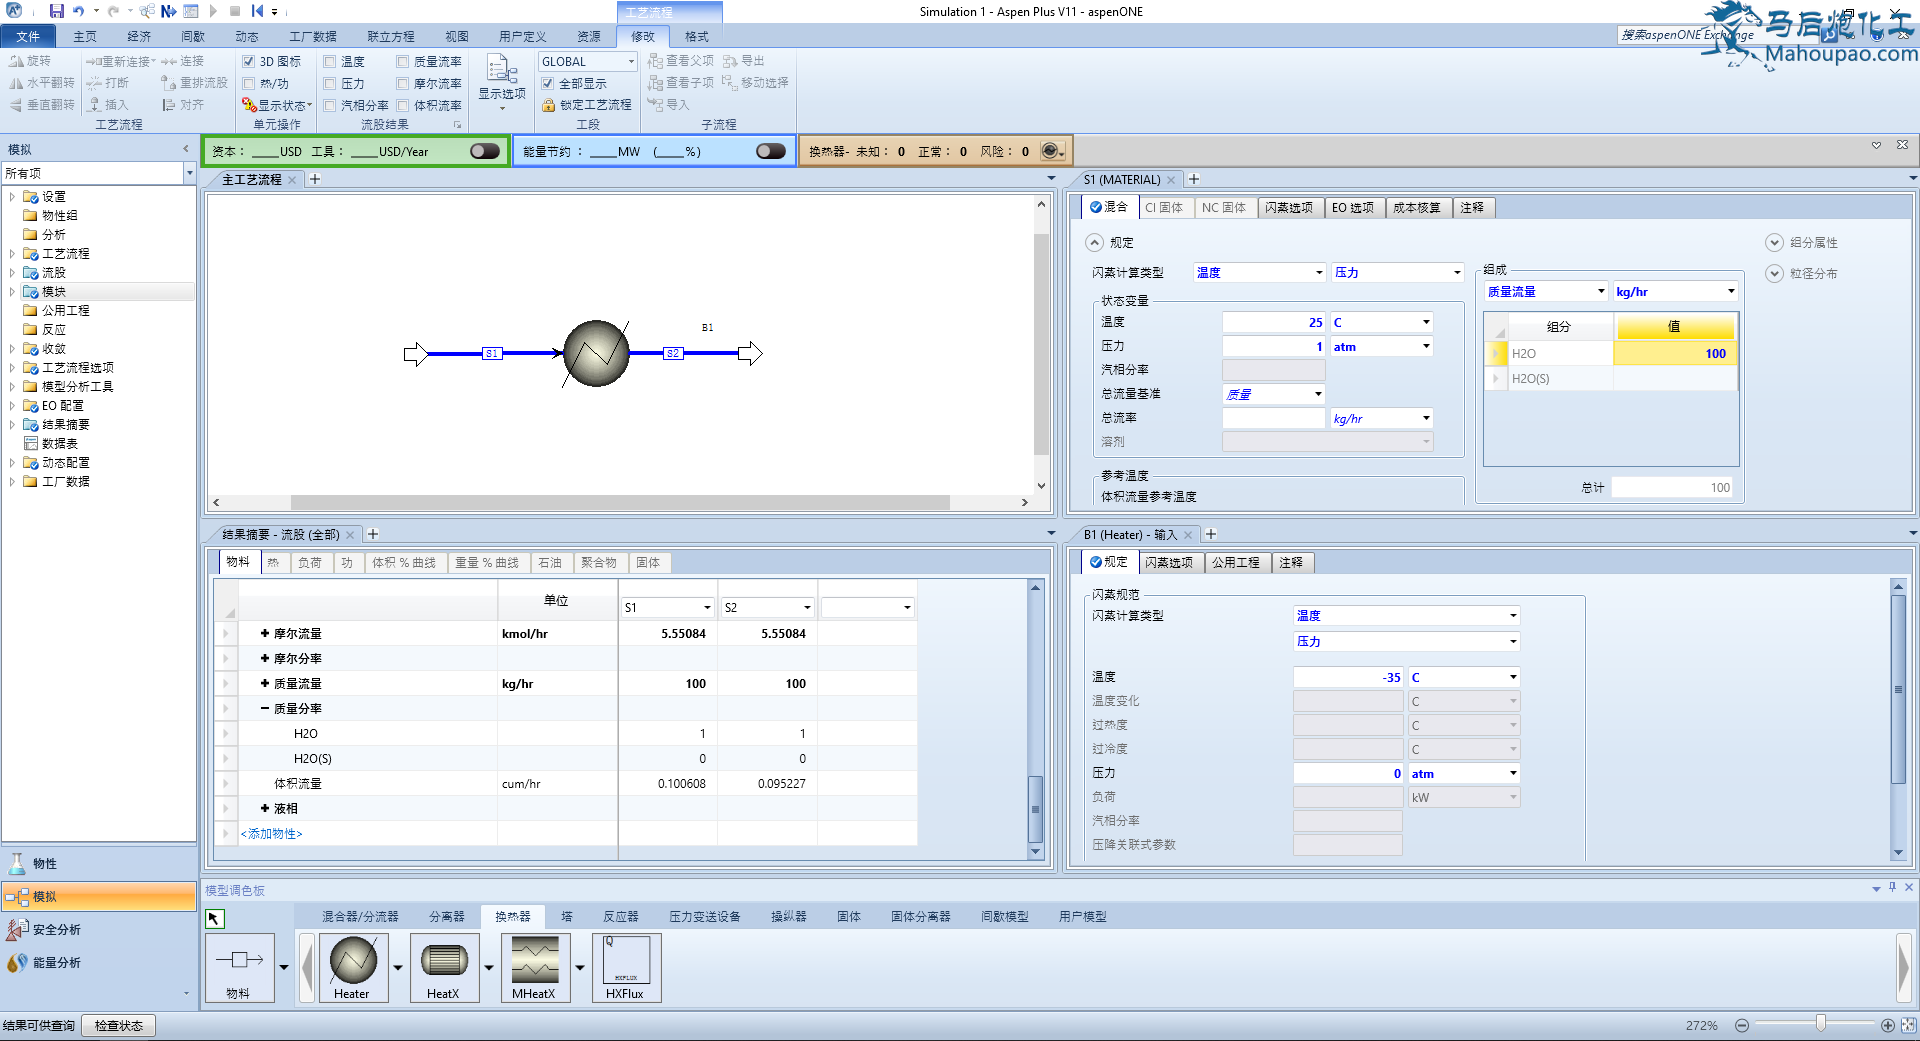Open the flash options (闪蒸选项) tab of S1
This screenshot has width=1920, height=1041.
click(1289, 208)
